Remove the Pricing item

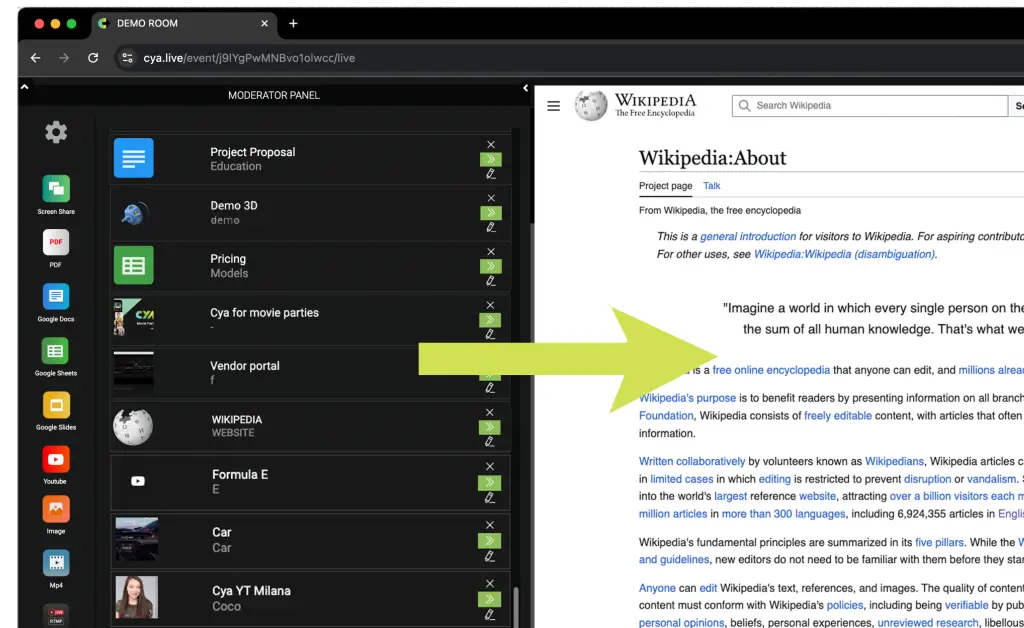coord(490,251)
